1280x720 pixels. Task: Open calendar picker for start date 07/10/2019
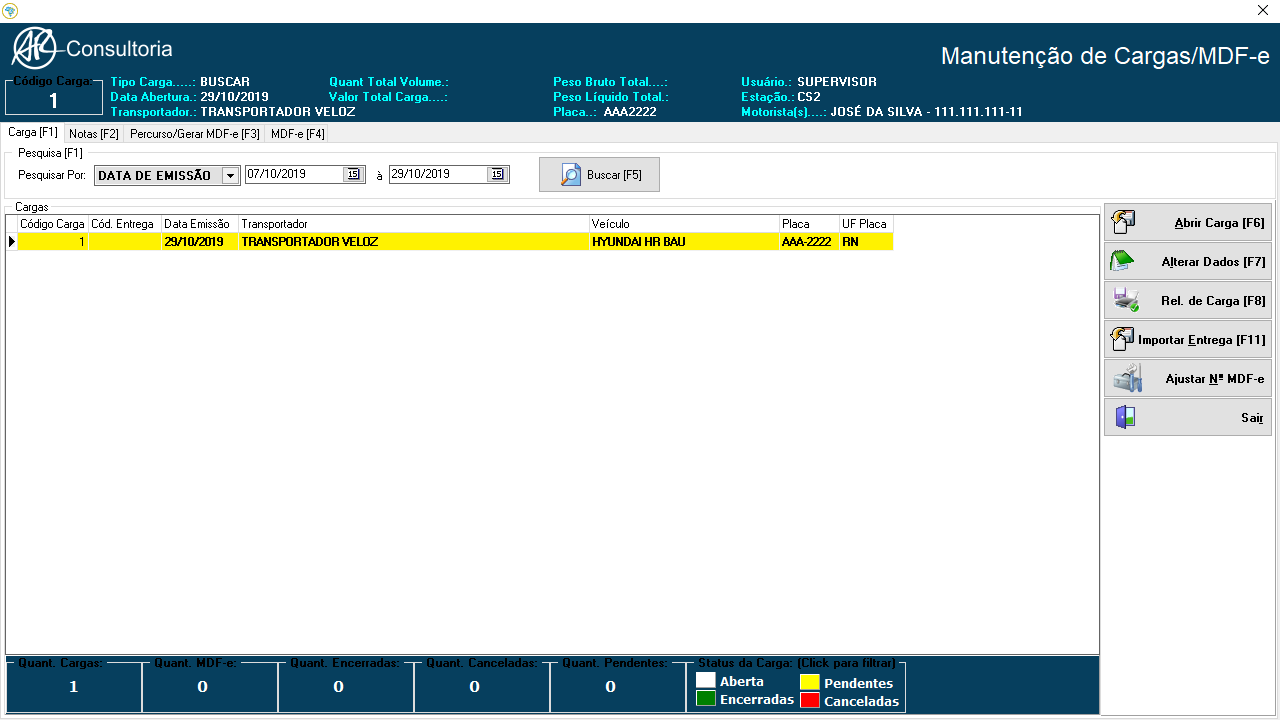pyautogui.click(x=352, y=174)
